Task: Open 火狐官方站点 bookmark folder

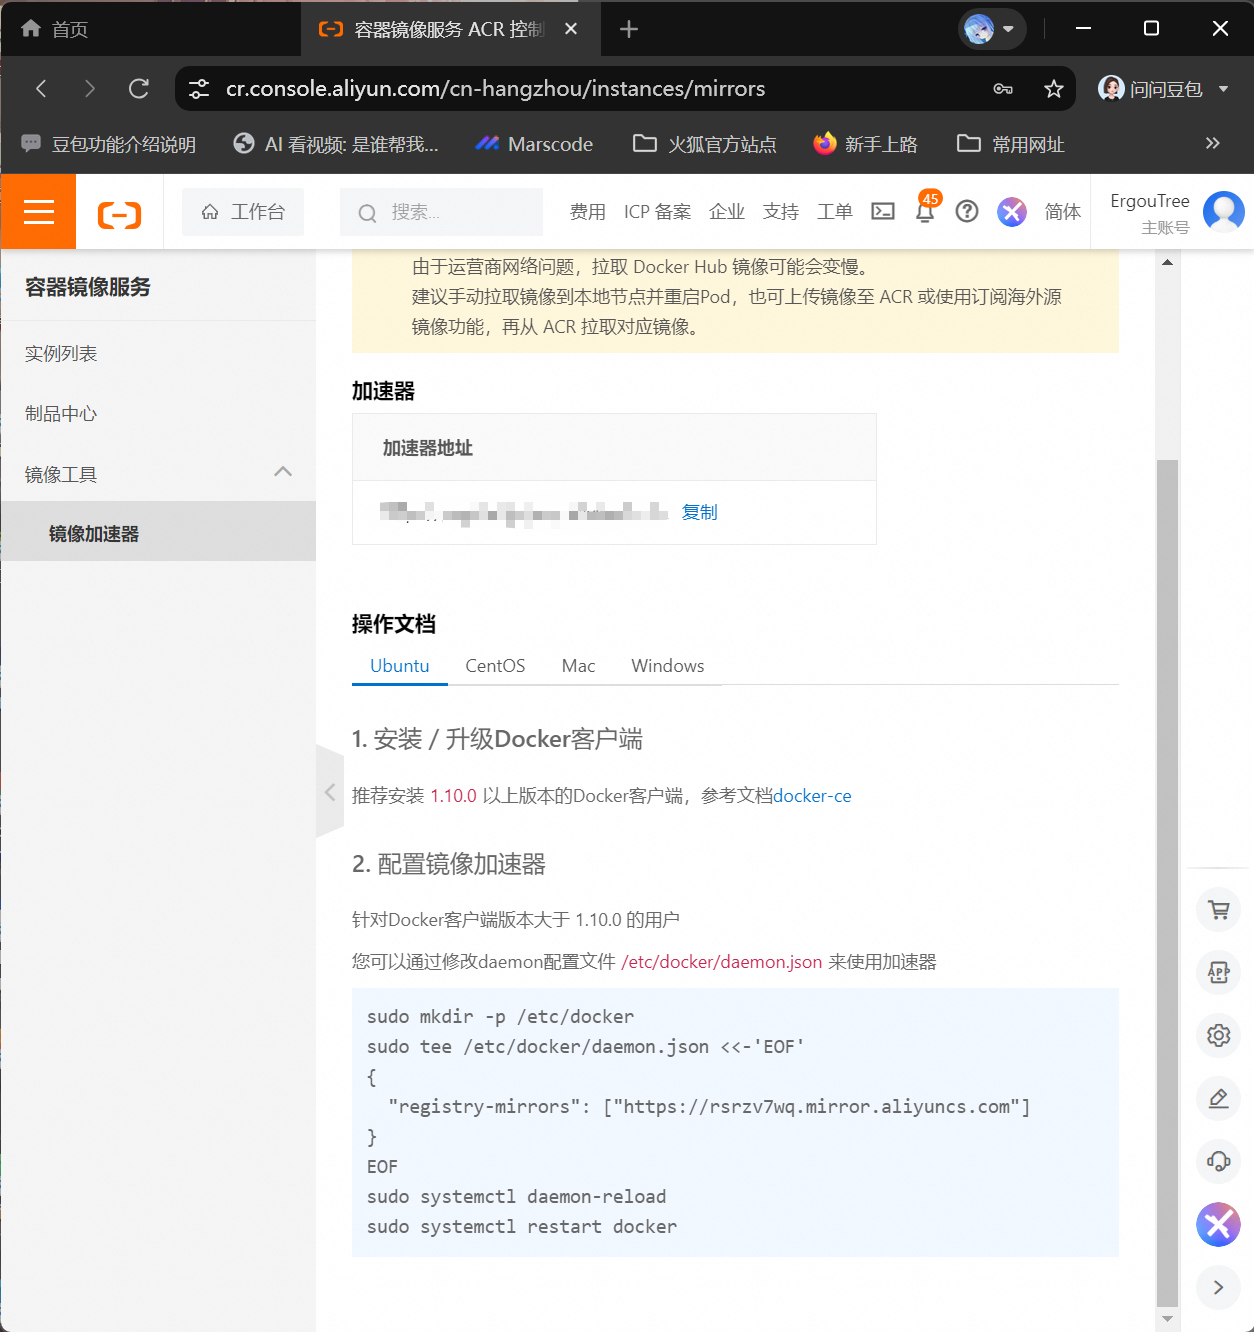Action: pos(705,144)
